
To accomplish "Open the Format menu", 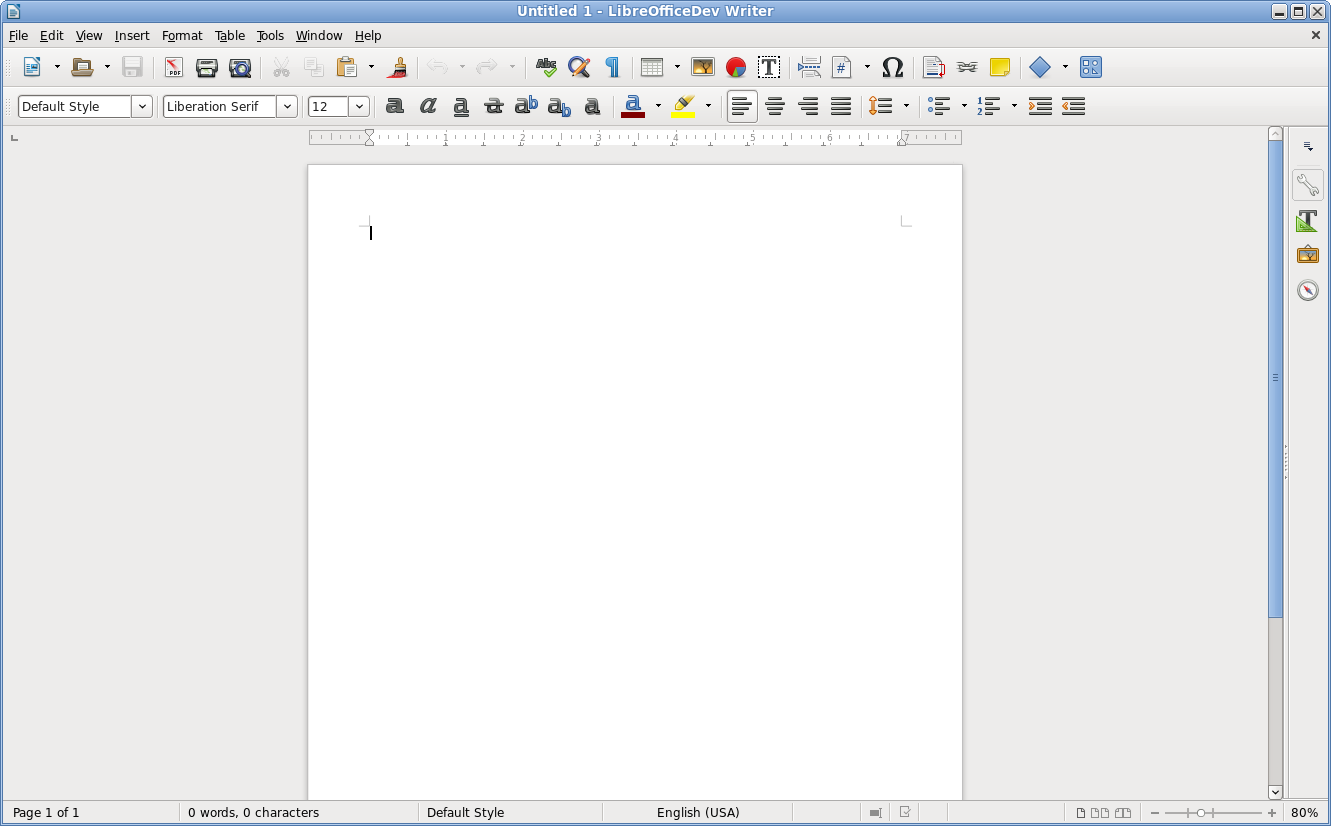I will pyautogui.click(x=182, y=36).
